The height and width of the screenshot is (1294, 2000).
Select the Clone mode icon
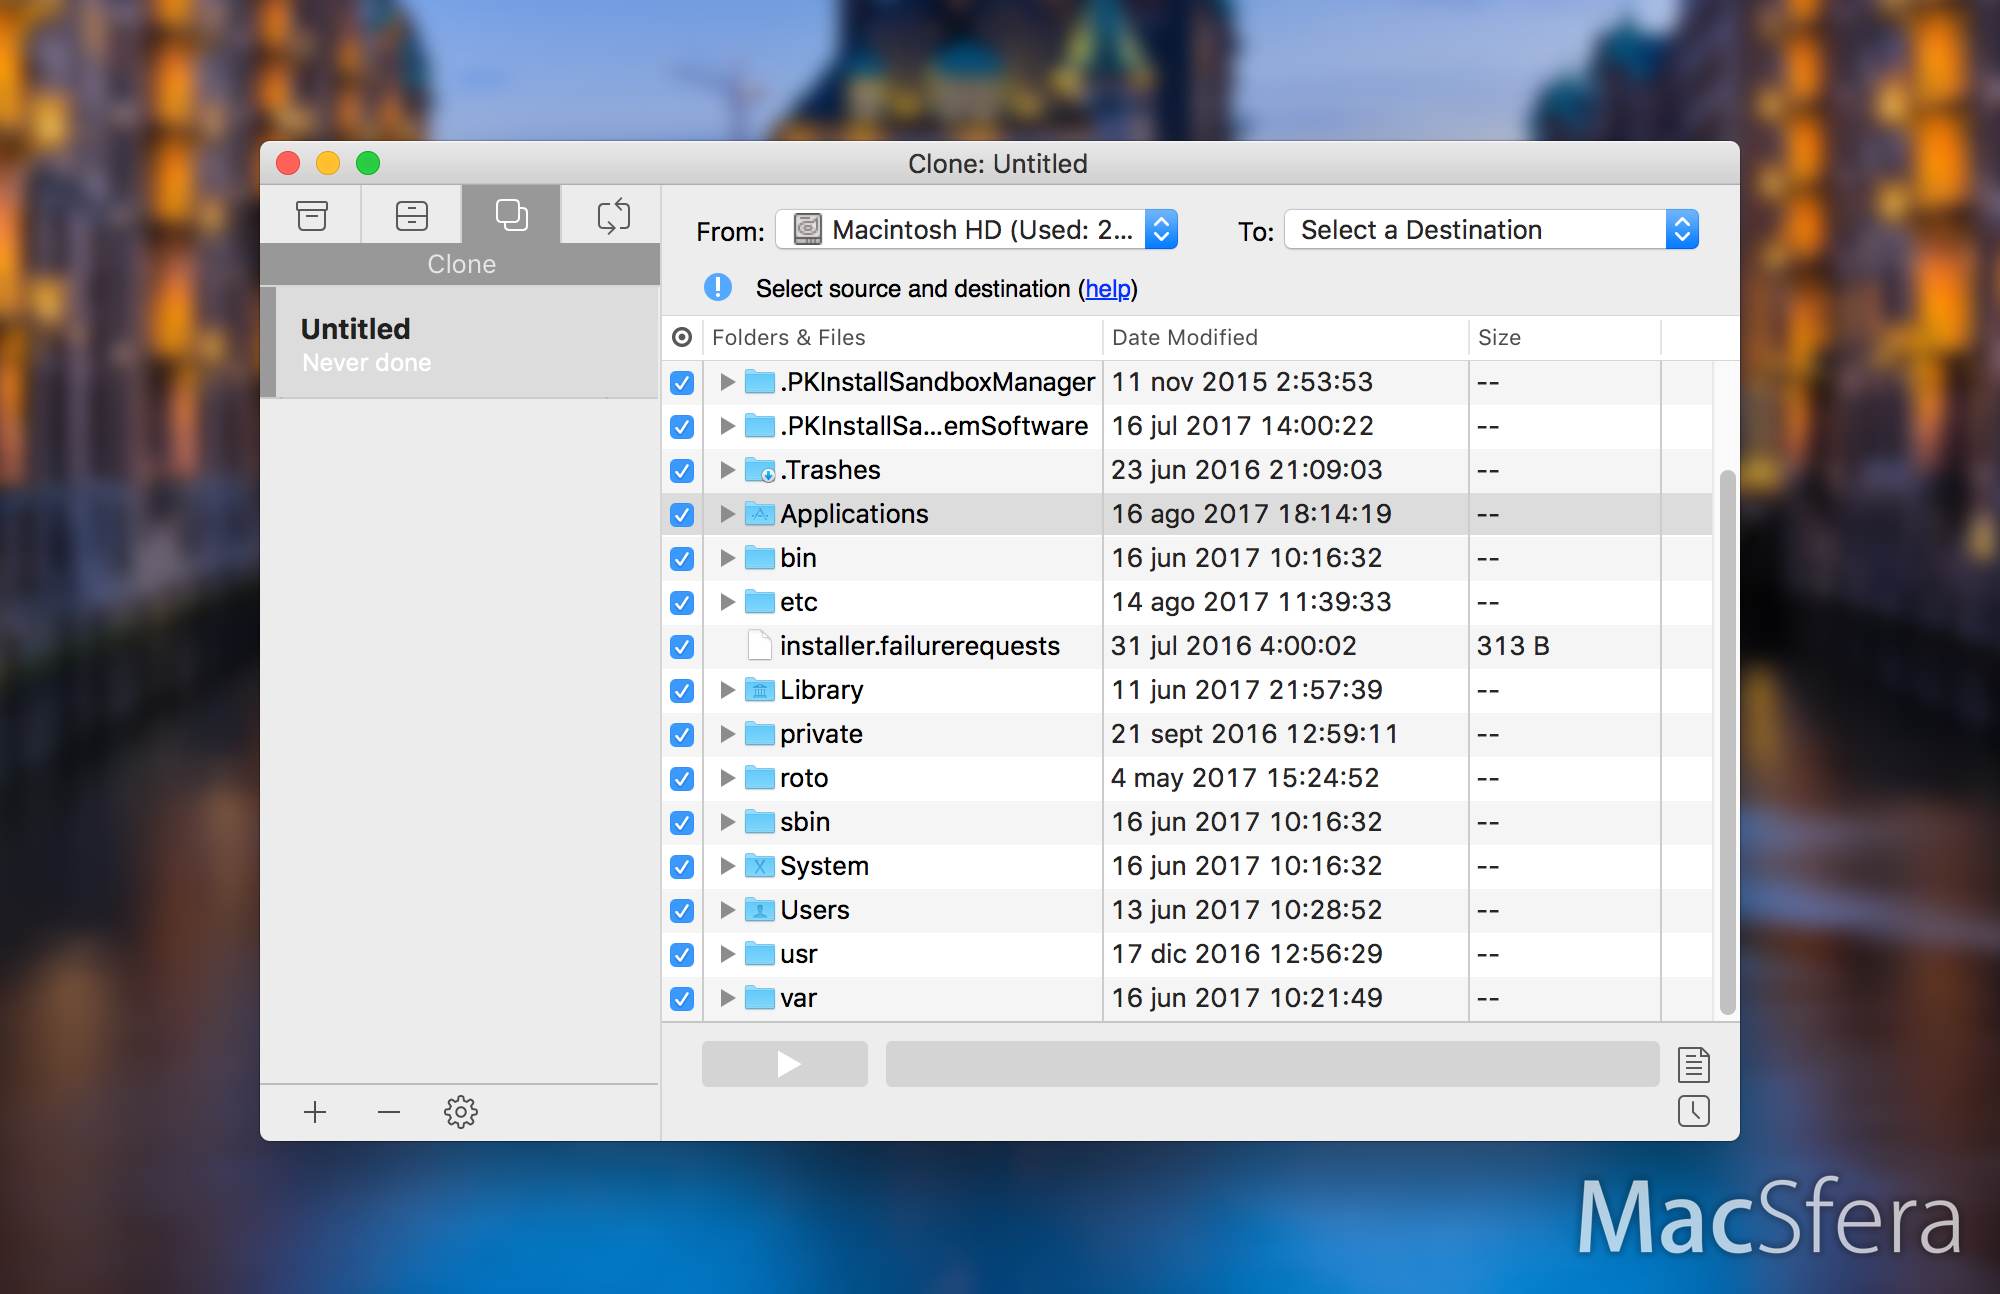click(x=511, y=215)
